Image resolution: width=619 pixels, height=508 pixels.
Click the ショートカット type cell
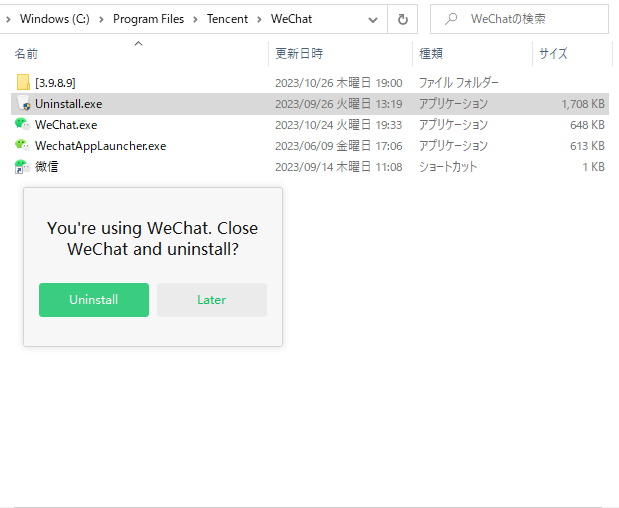pyautogui.click(x=448, y=167)
